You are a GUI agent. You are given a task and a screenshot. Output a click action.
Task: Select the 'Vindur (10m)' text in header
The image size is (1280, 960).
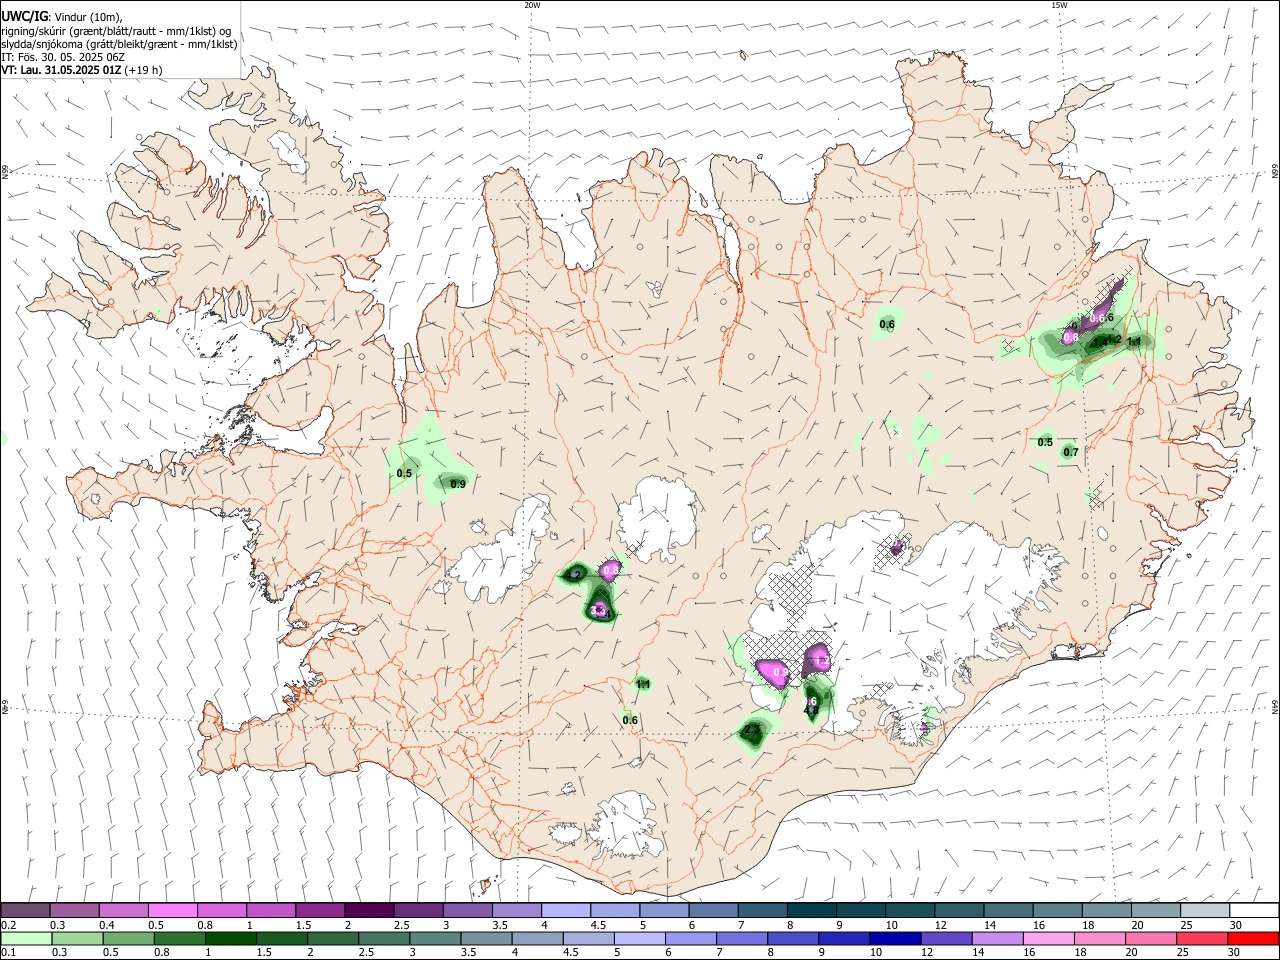(x=88, y=17)
